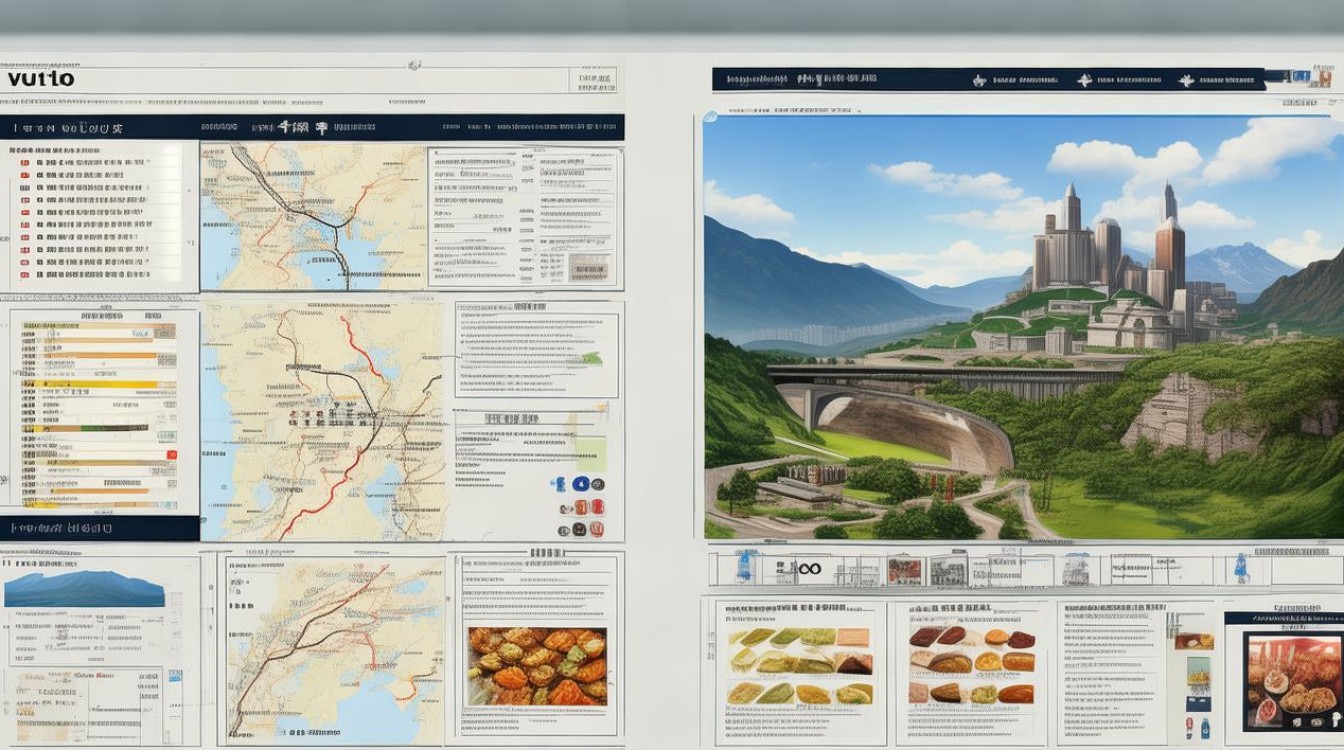This screenshot has height=750, width=1344.
Task: Open the middle map with the red route
Action: [322, 420]
